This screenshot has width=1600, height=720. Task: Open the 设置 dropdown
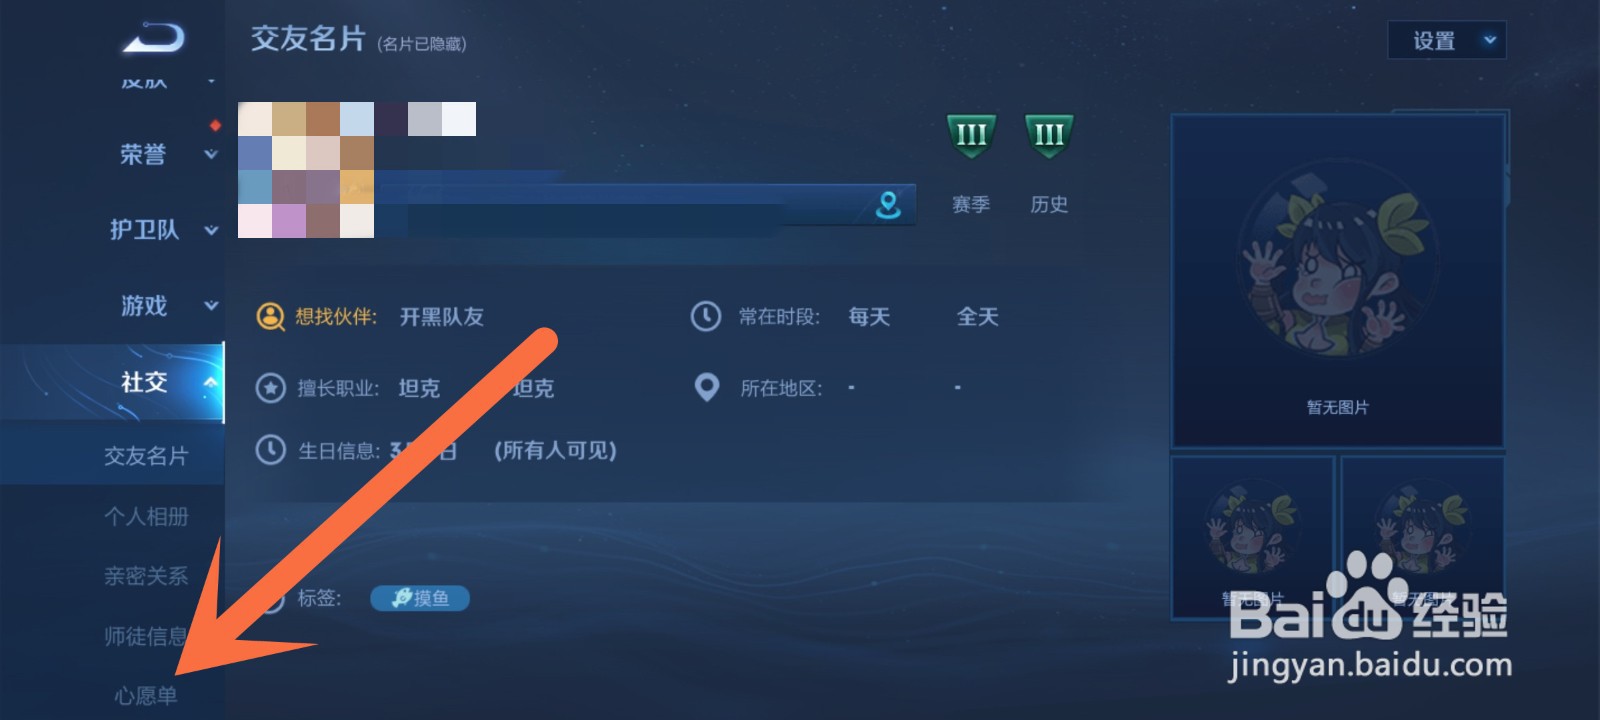click(x=1447, y=41)
